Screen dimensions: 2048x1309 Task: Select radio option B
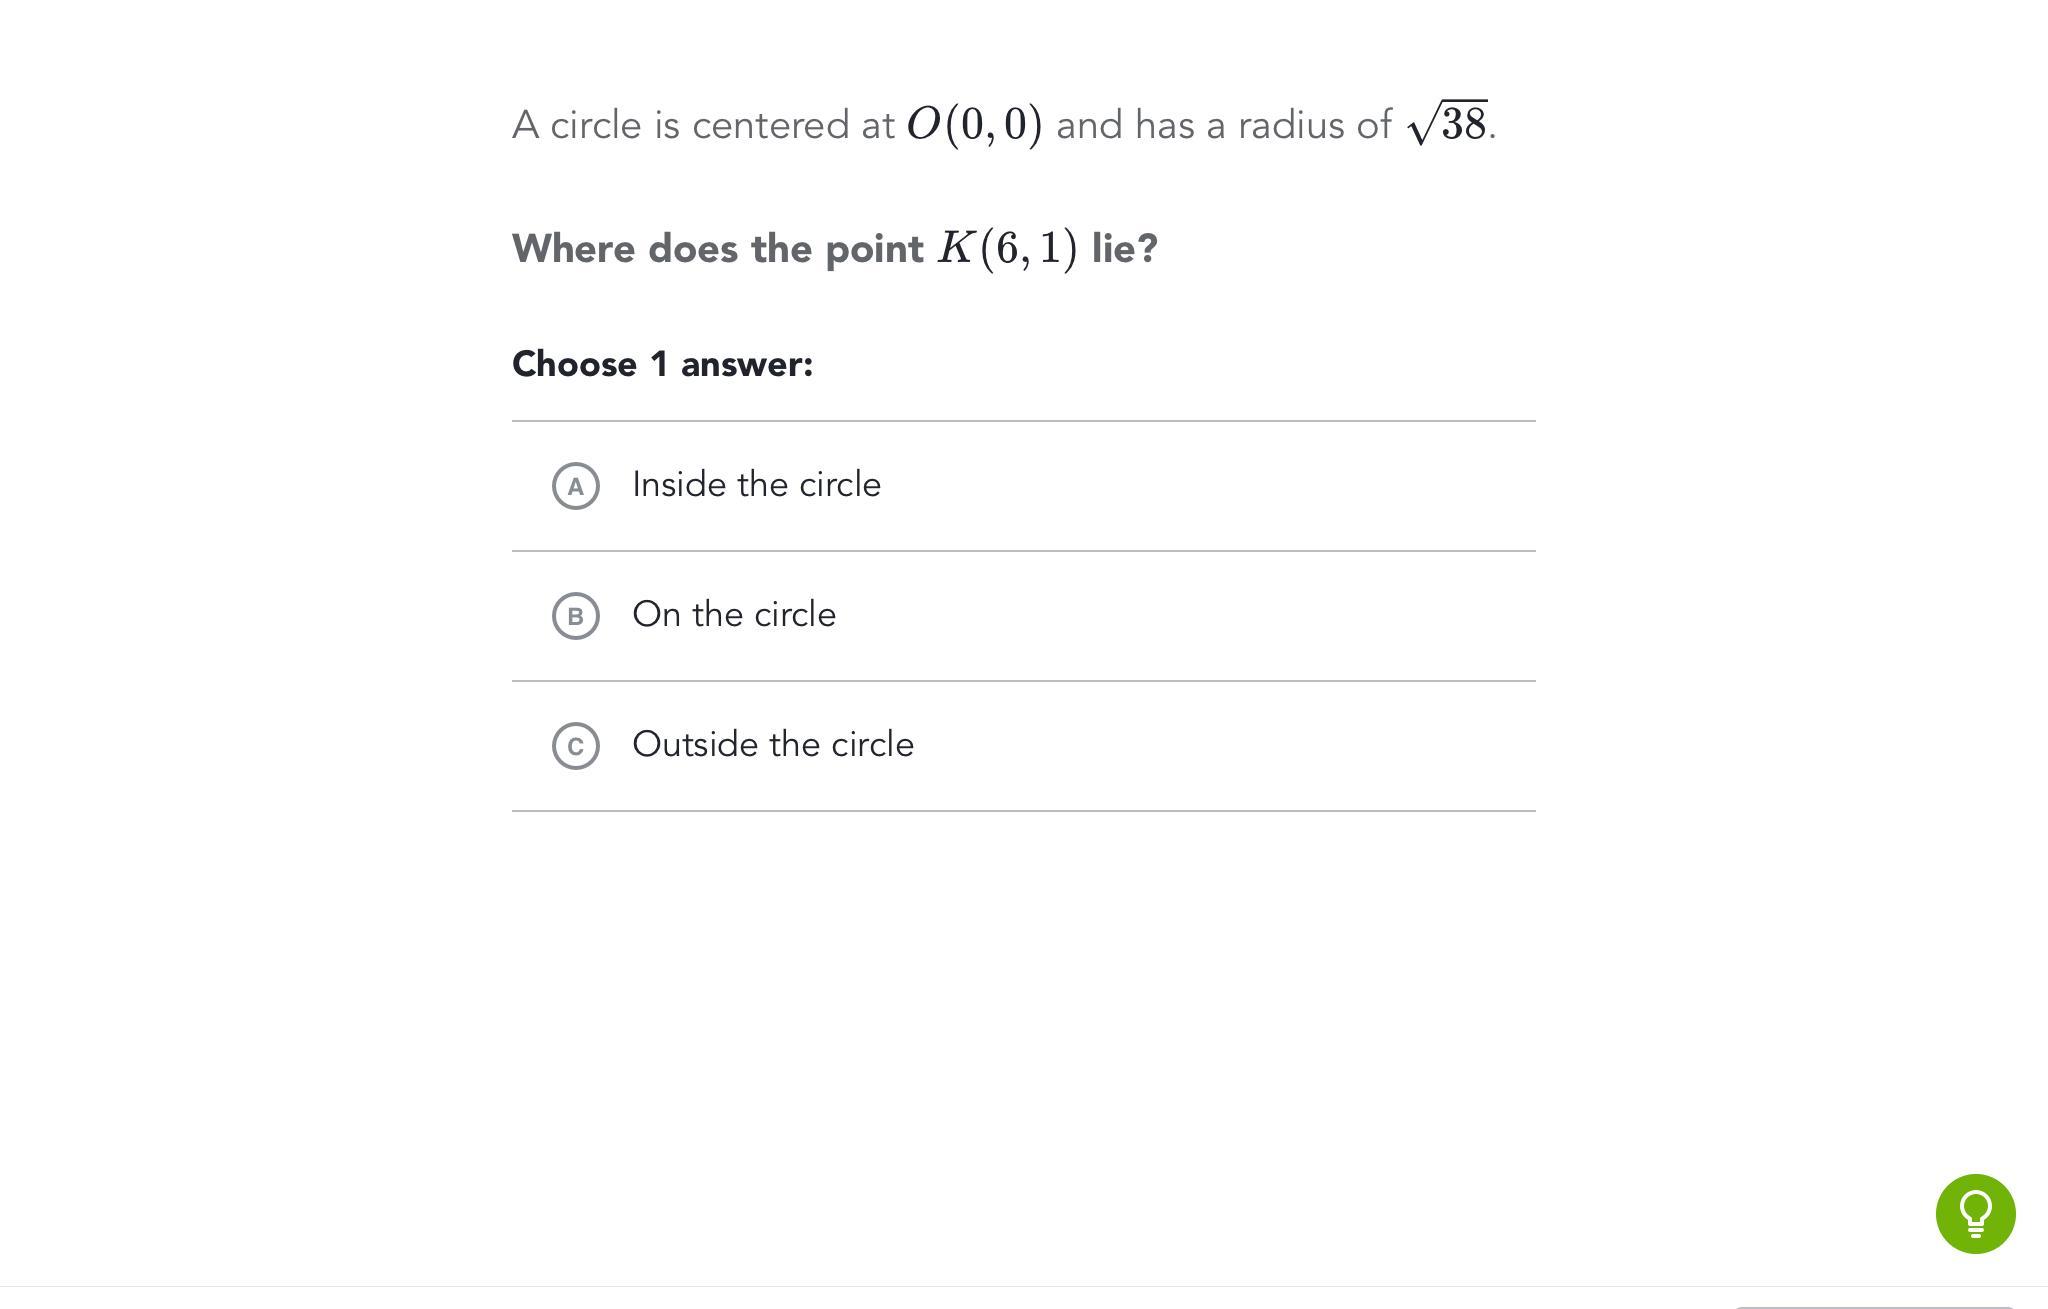tap(576, 616)
